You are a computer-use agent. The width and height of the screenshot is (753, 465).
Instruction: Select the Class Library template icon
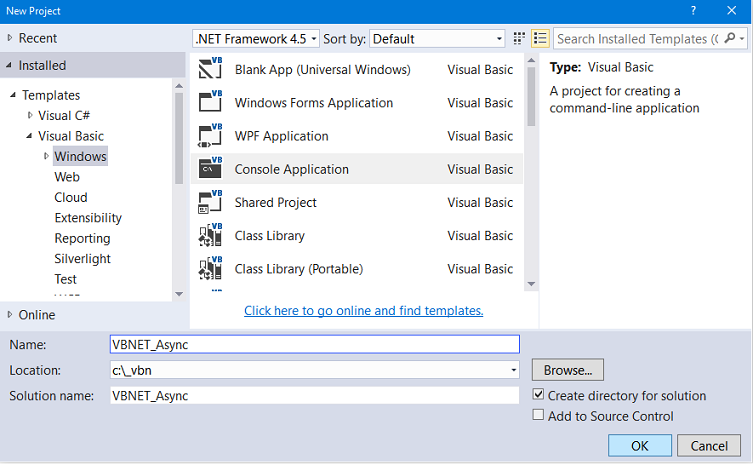[210, 235]
